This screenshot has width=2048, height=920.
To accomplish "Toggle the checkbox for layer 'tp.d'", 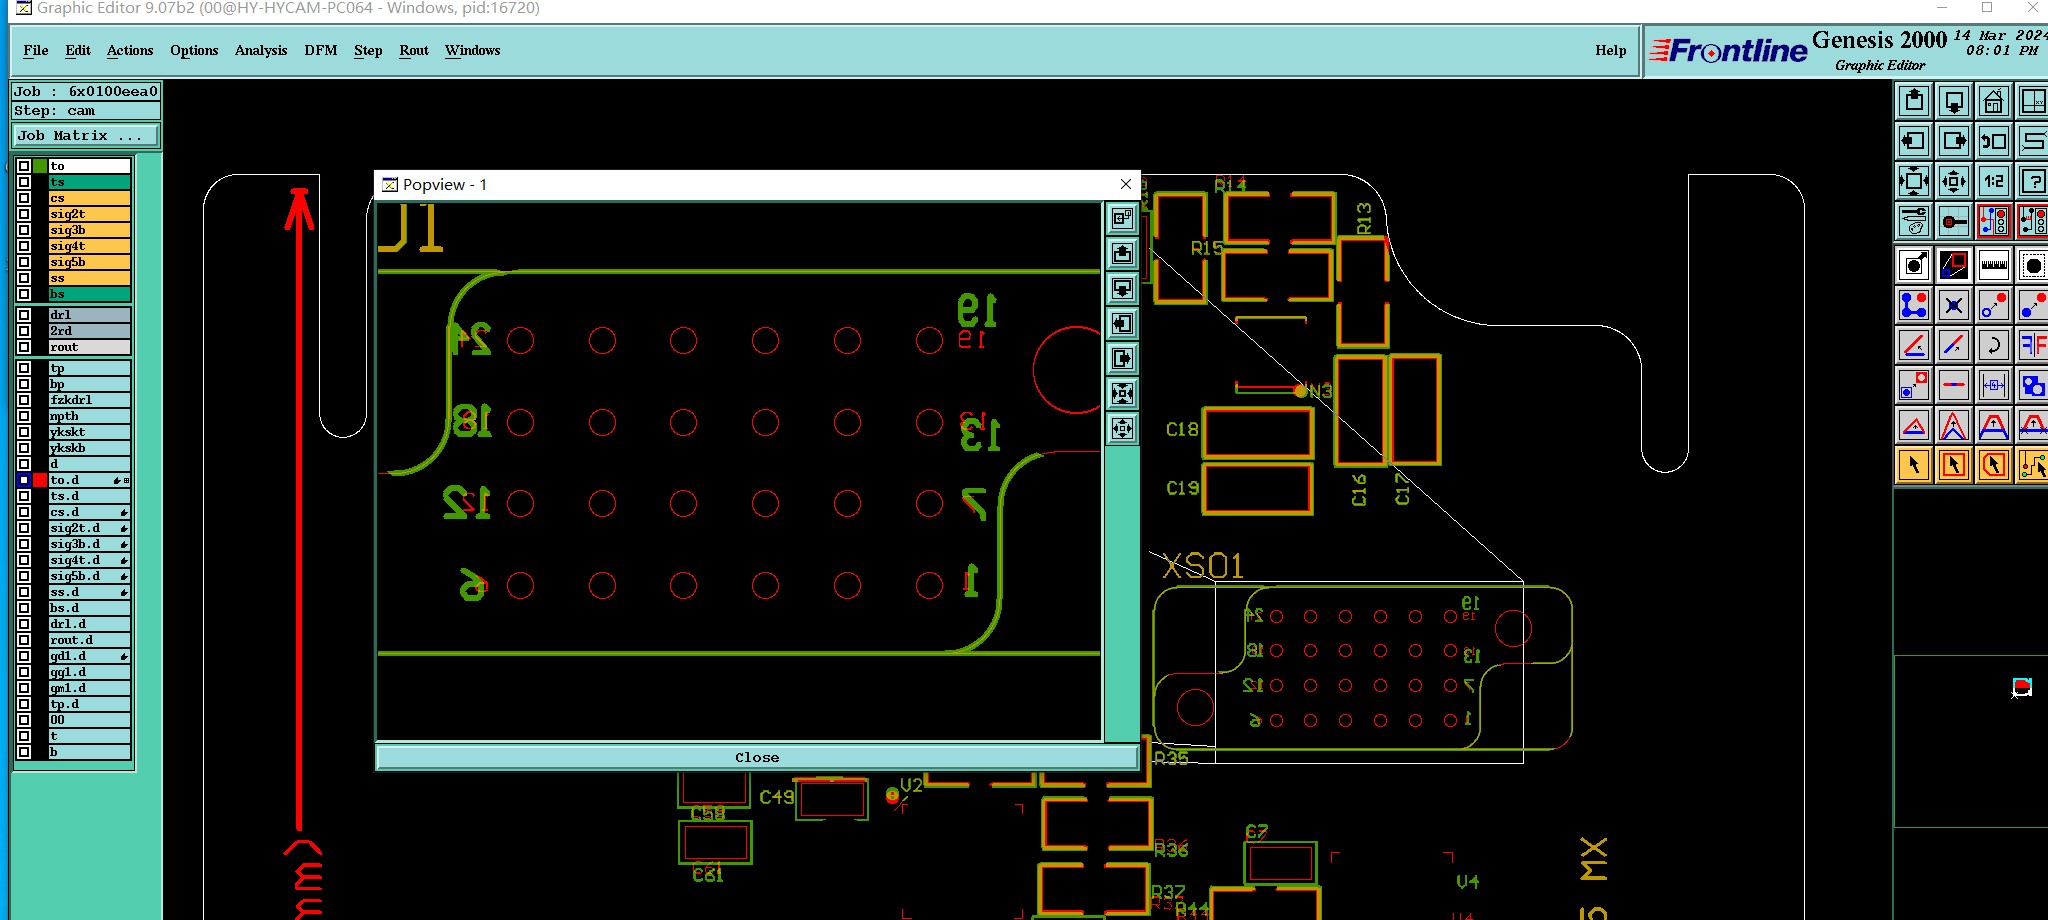I will point(24,704).
